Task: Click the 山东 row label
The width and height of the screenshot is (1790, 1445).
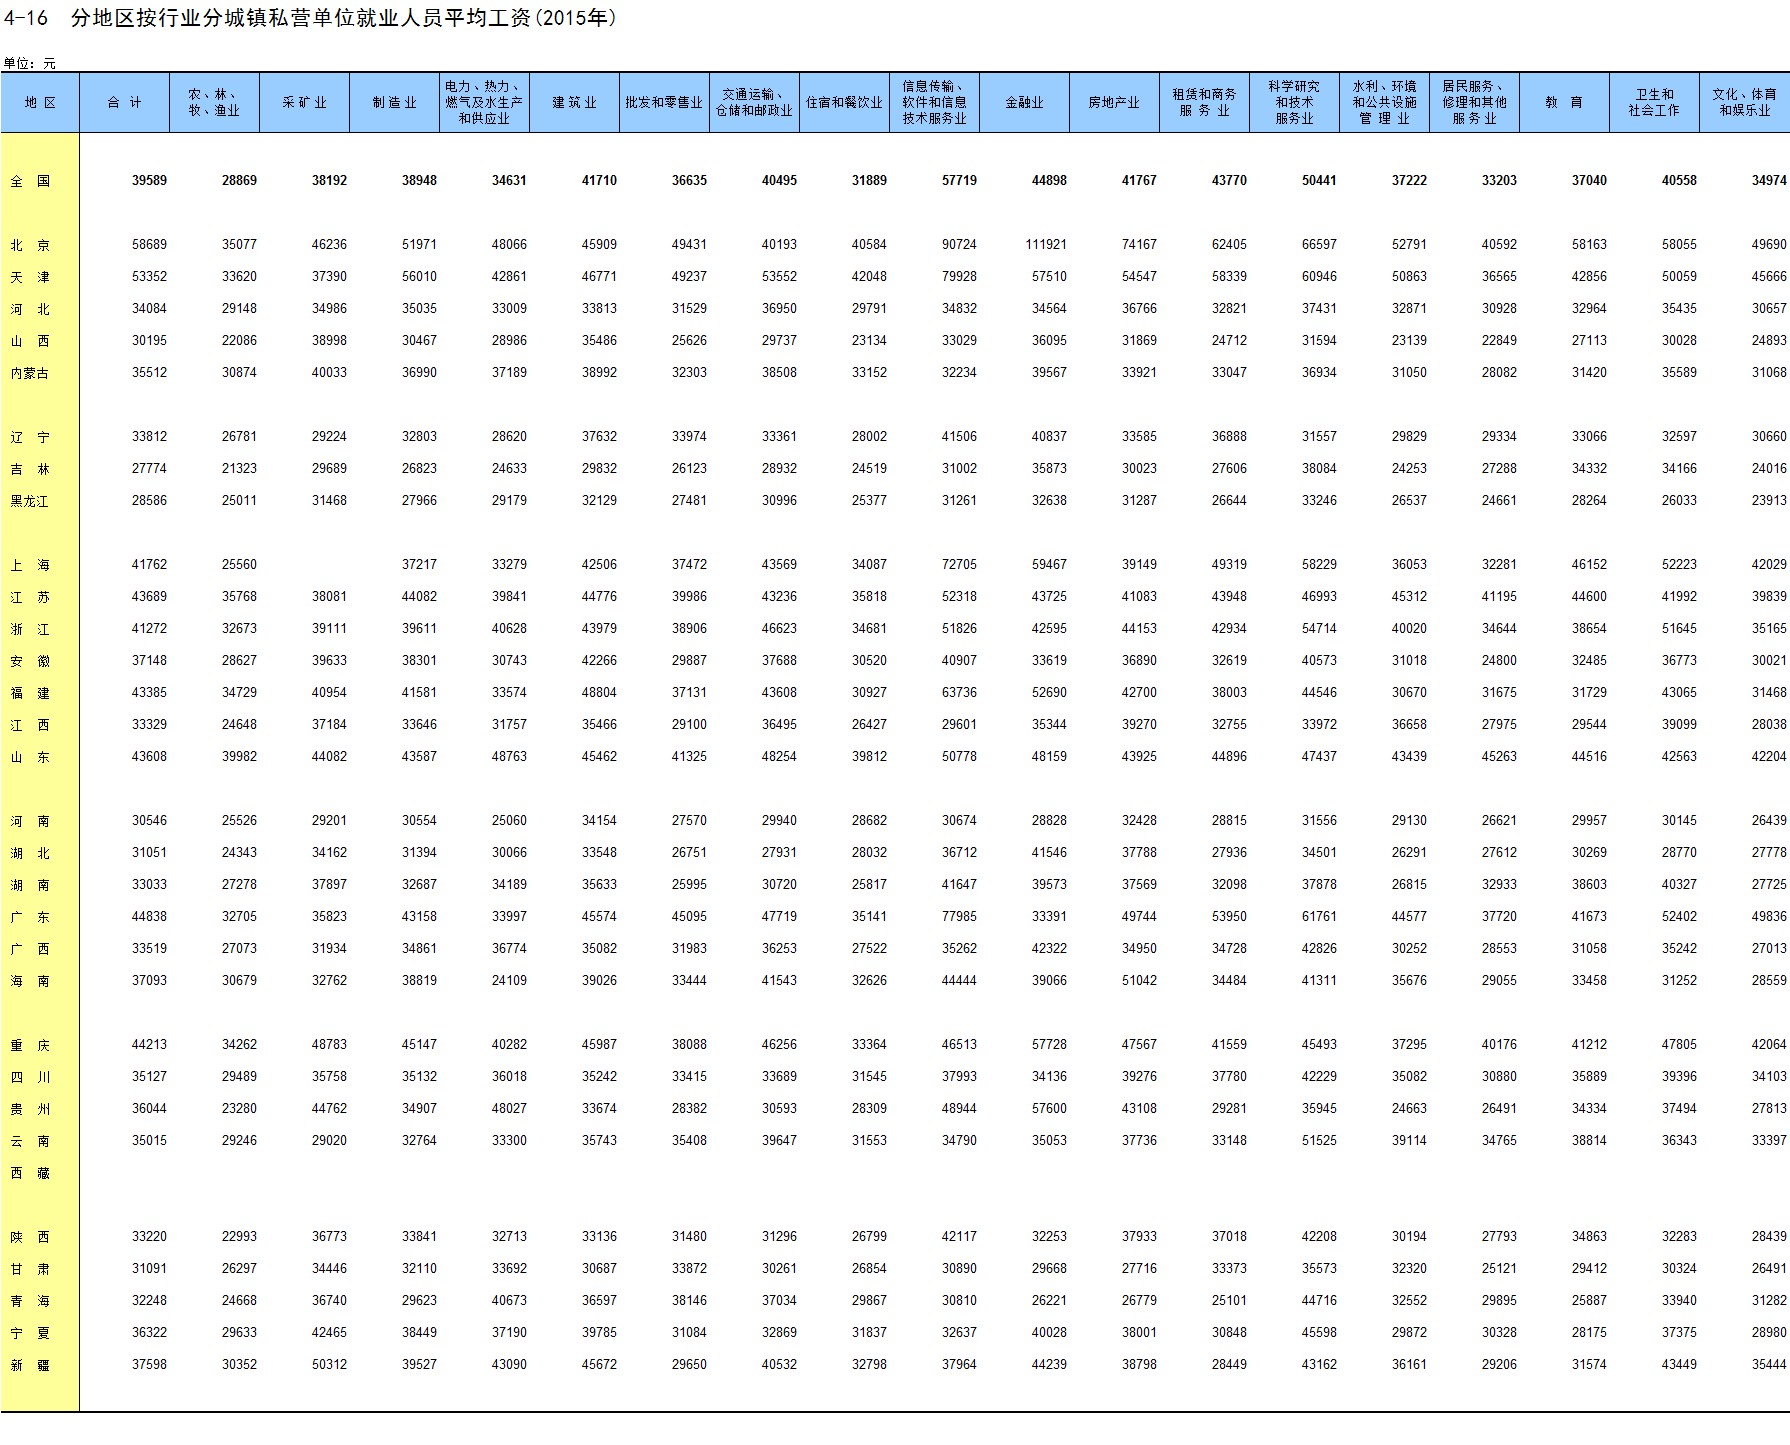Action: pos(30,758)
